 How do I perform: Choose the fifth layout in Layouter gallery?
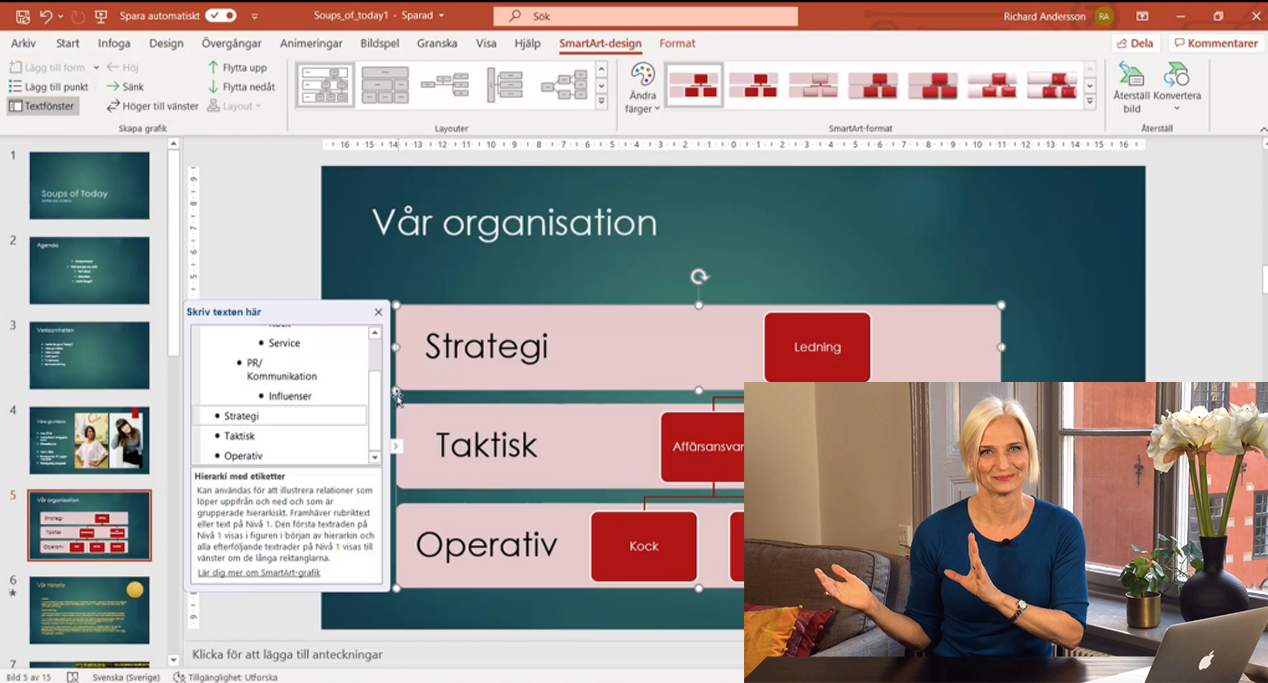coord(564,85)
